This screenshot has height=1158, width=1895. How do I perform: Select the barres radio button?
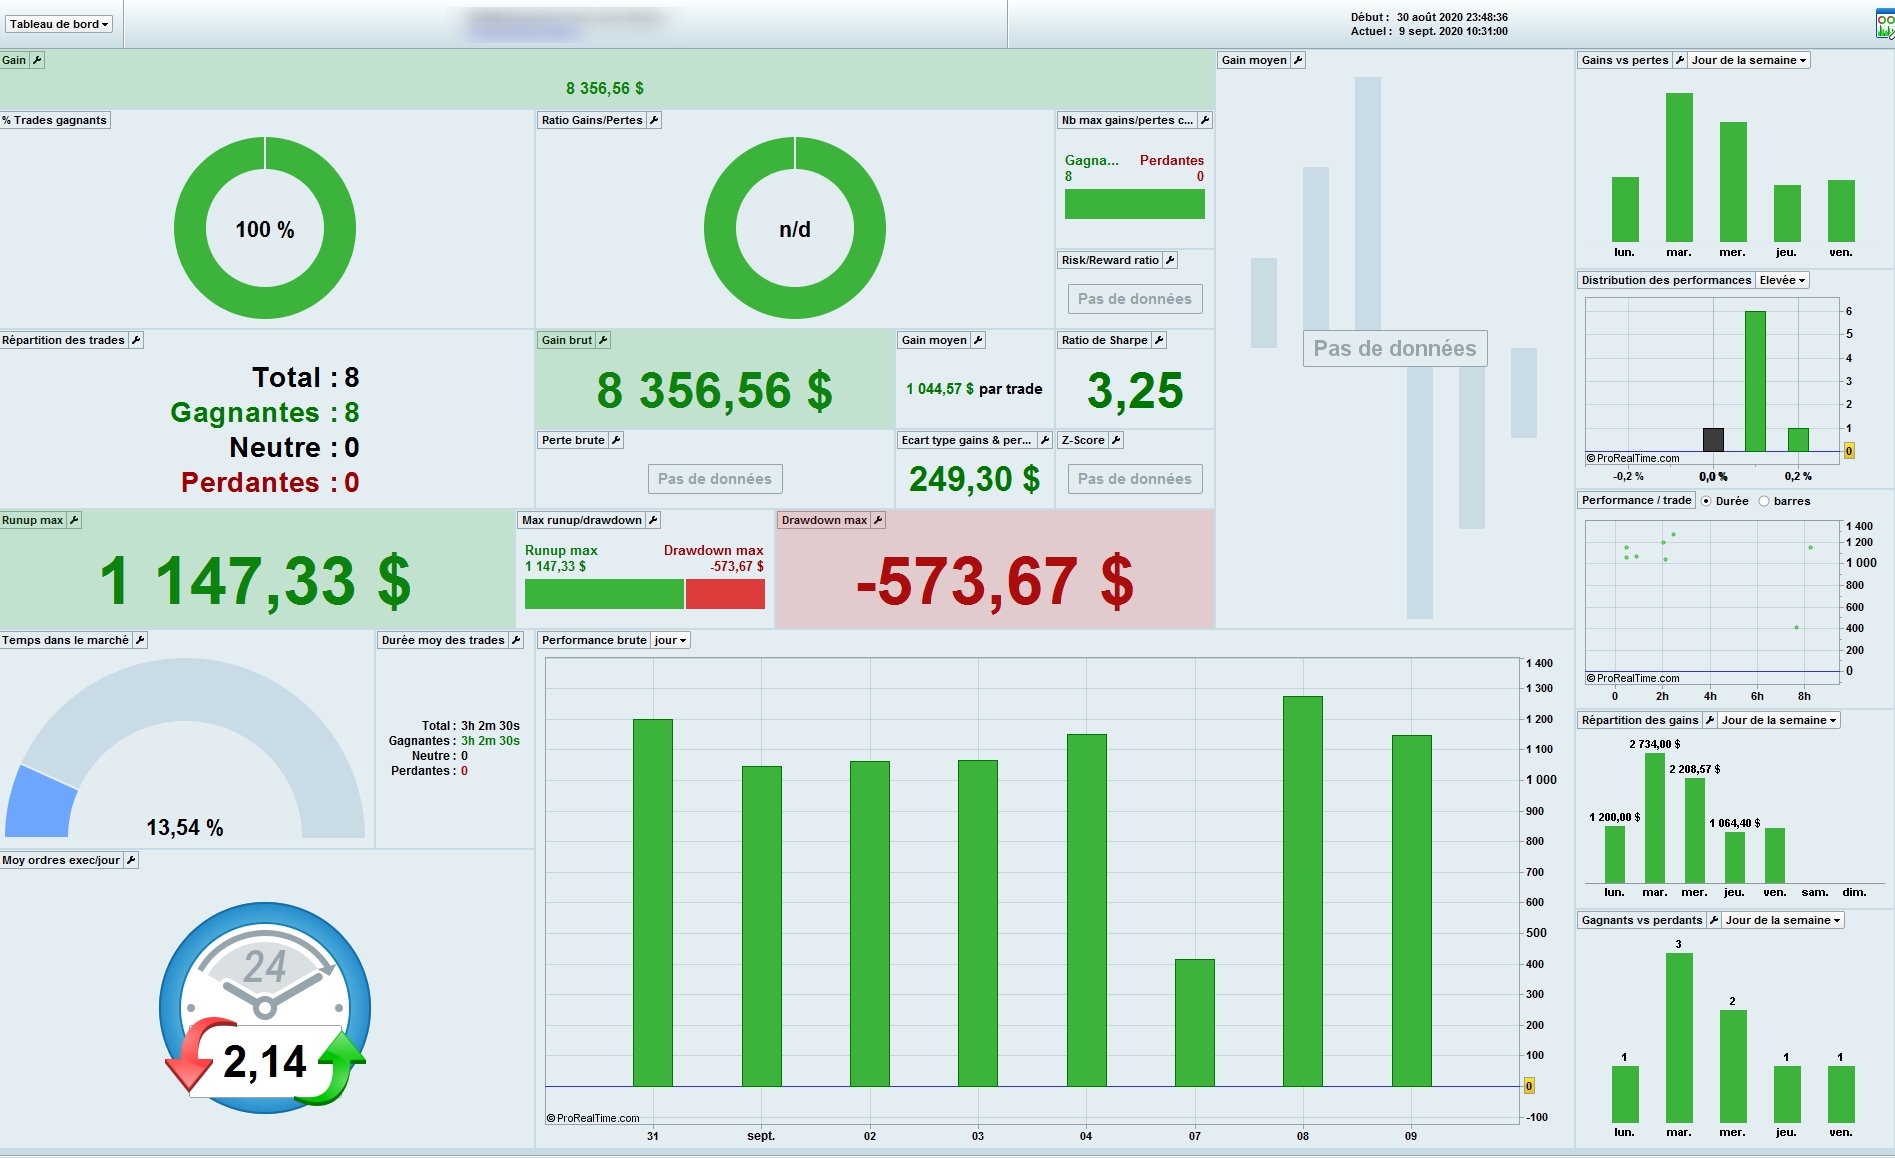[1764, 501]
